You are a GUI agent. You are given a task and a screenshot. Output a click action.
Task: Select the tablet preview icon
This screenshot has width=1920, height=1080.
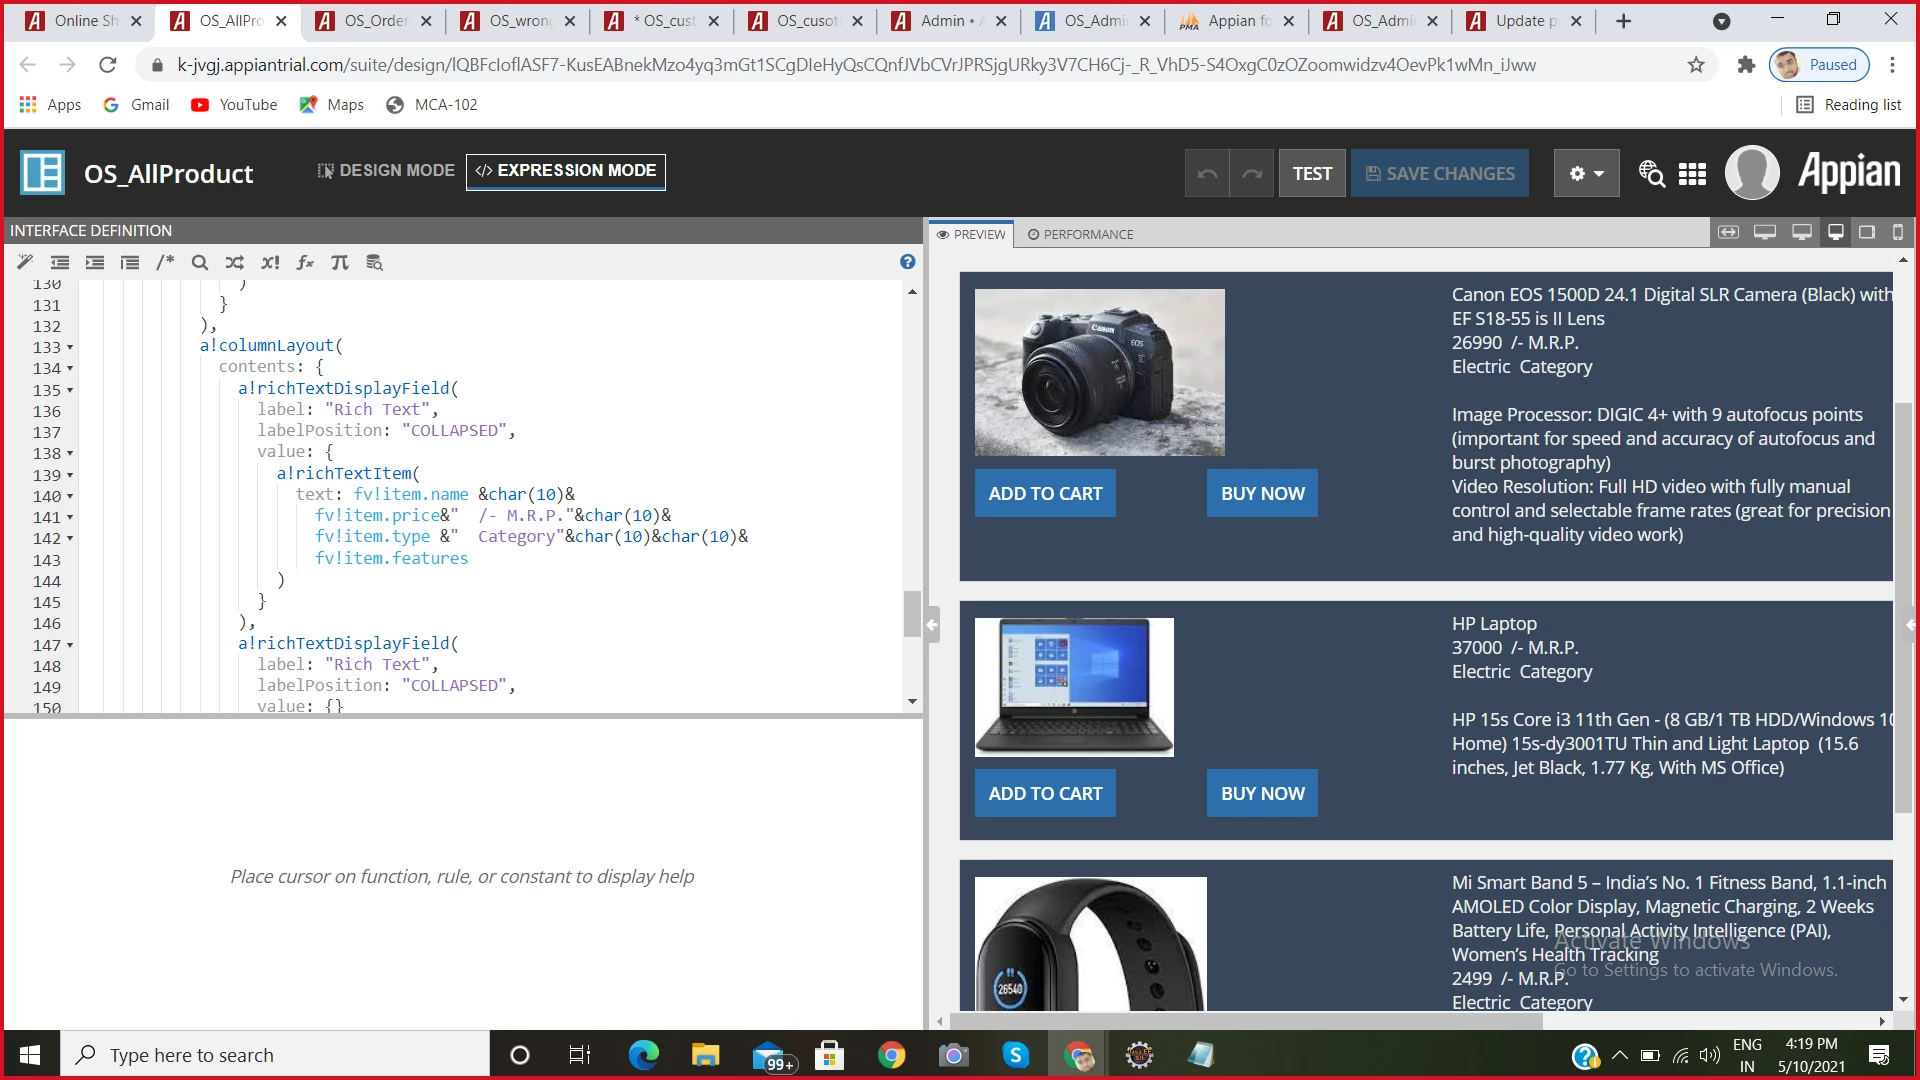1867,232
